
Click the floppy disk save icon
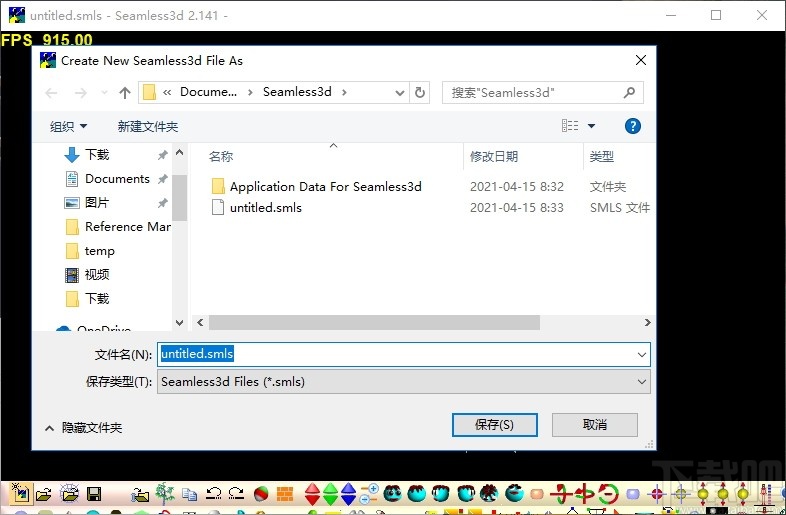pos(94,494)
